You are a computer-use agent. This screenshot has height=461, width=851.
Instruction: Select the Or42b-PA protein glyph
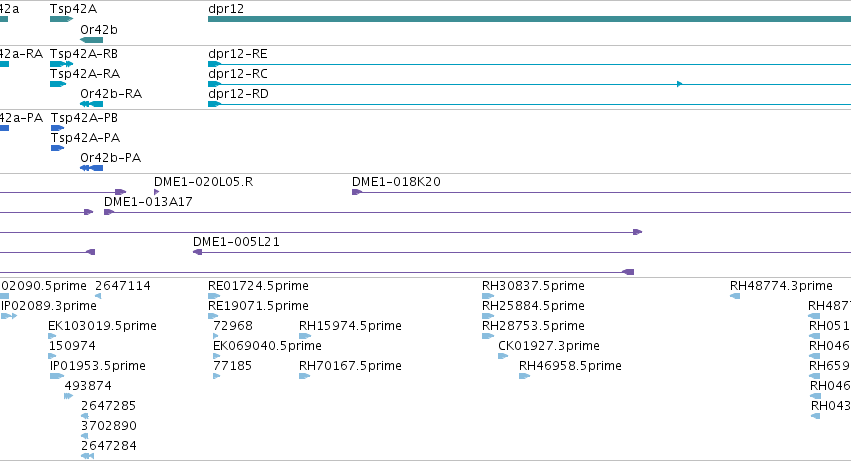pos(91,168)
